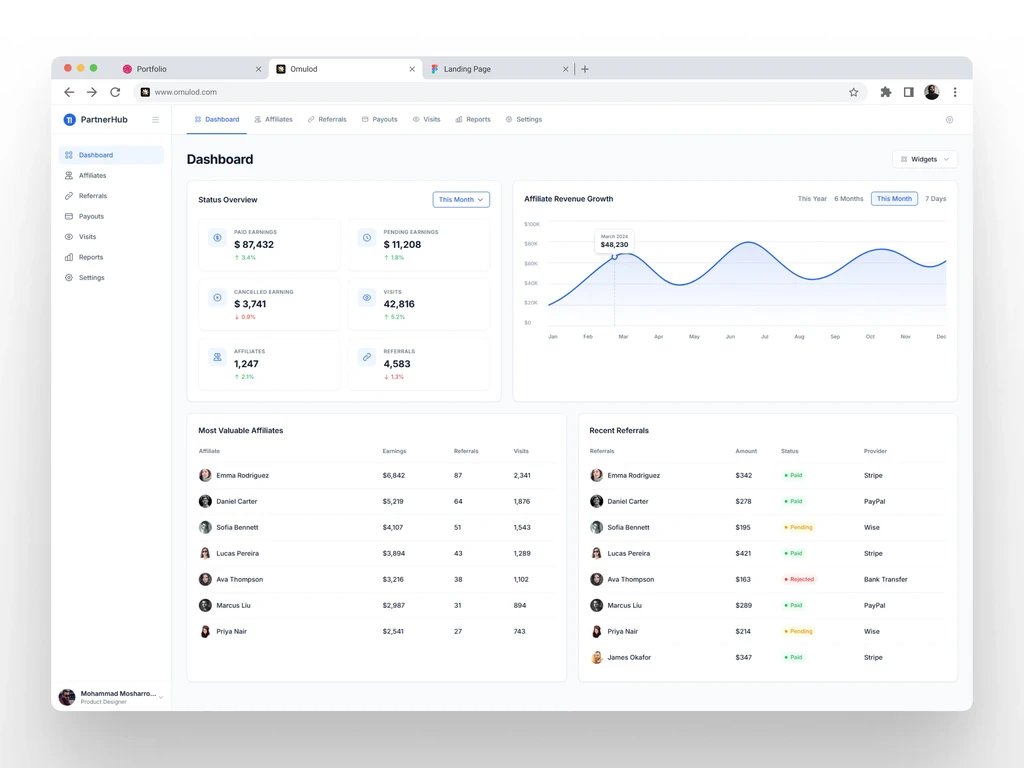Click the browser address bar
The height and width of the screenshot is (768, 1024).
click(500, 92)
